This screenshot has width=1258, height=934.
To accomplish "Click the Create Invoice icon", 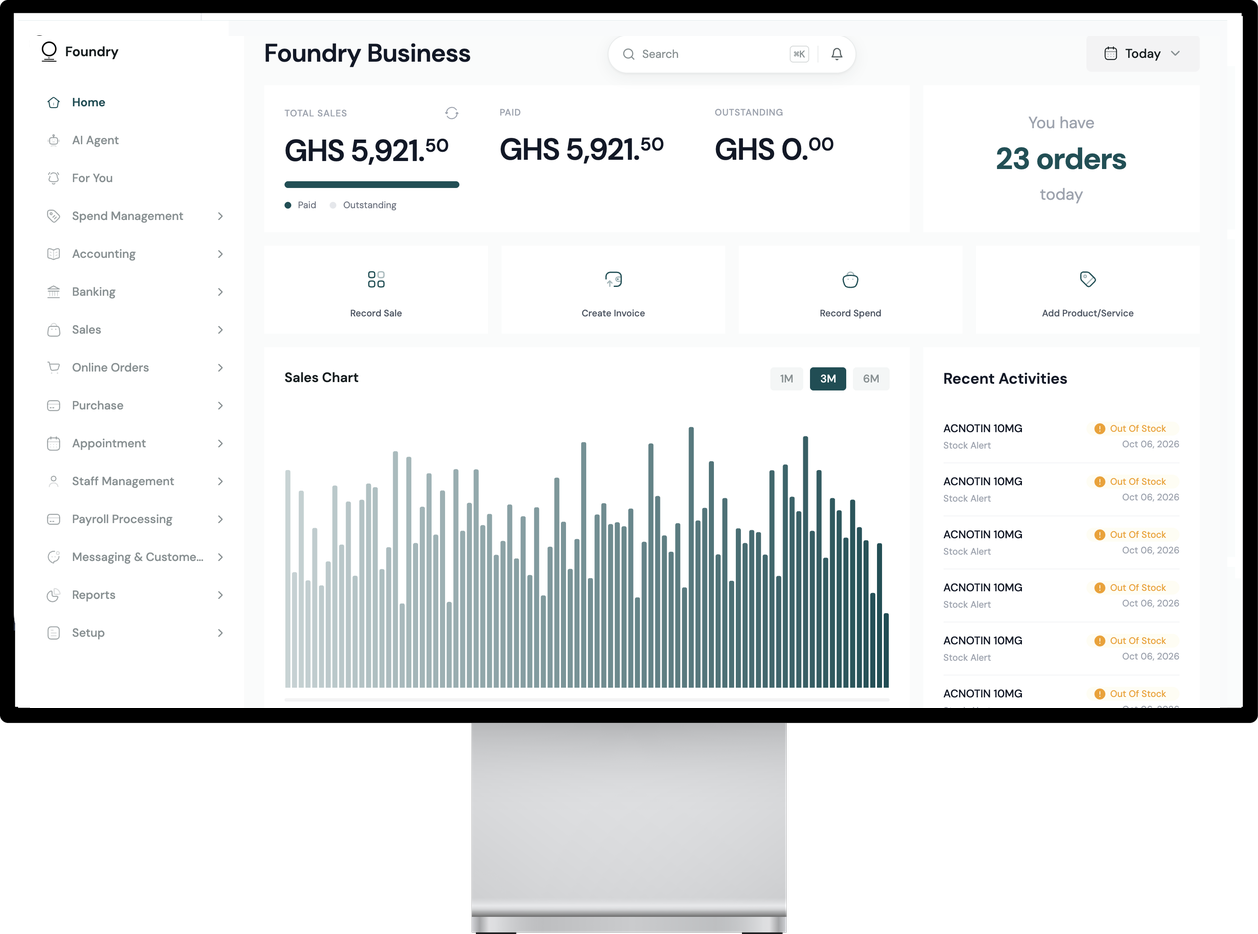I will point(614,279).
